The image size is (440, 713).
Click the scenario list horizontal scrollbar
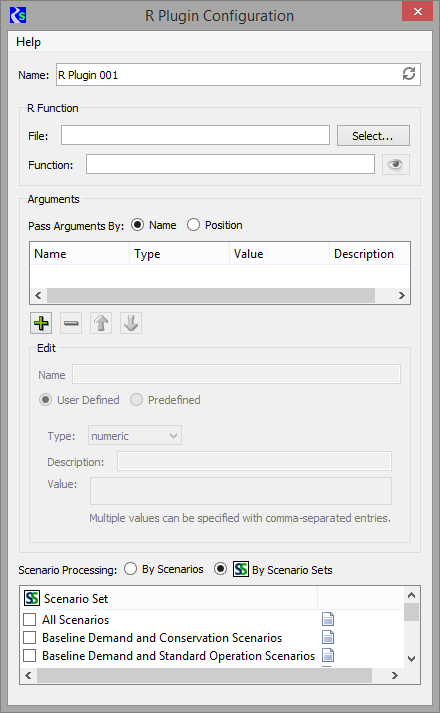point(204,676)
